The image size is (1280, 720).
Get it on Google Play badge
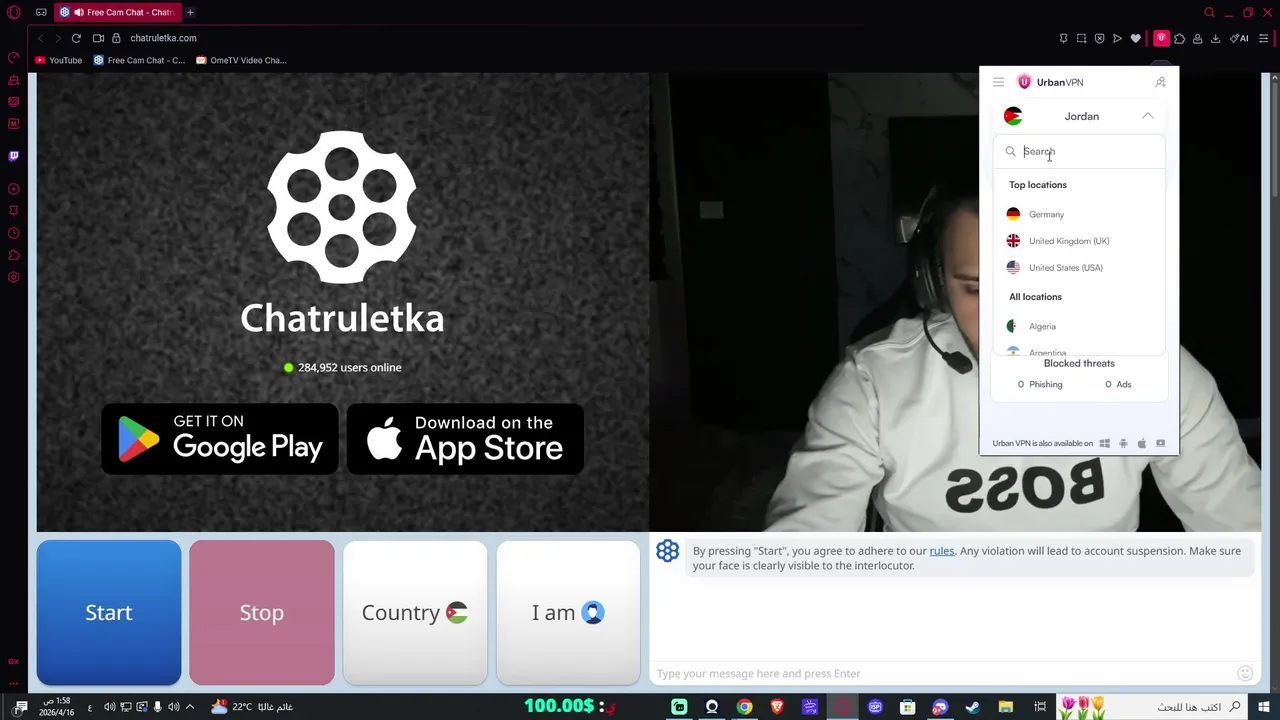[x=220, y=438]
